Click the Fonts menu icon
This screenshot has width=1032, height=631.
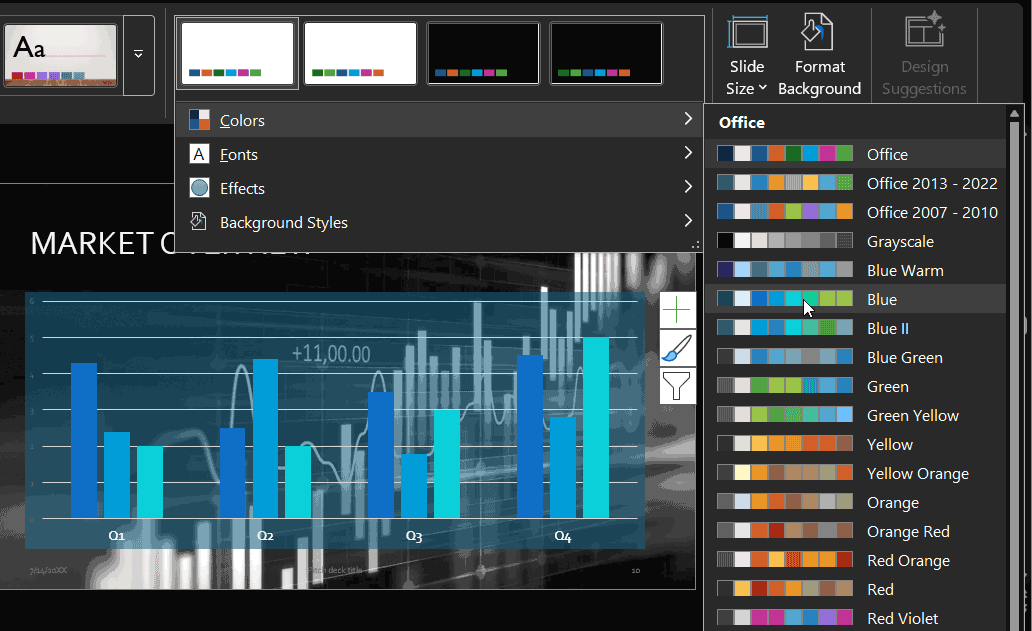199,154
